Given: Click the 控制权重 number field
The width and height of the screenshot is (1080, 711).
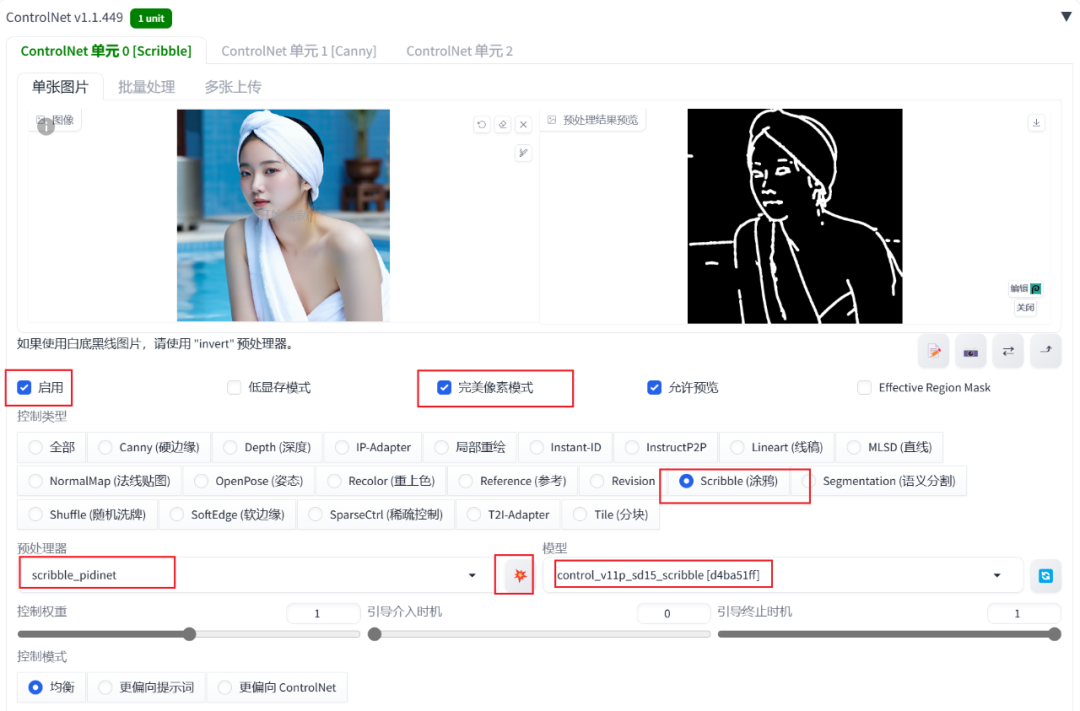Looking at the screenshot, I should [323, 613].
